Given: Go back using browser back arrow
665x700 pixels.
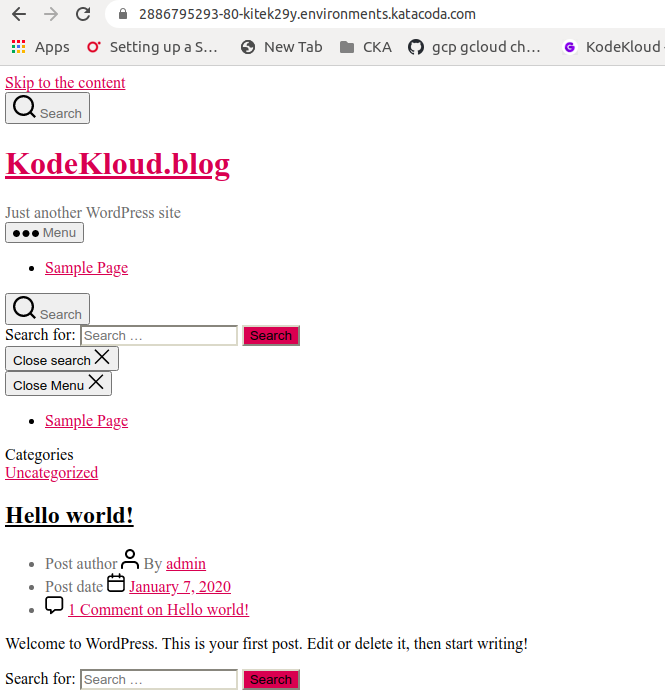Looking at the screenshot, I should 19,14.
